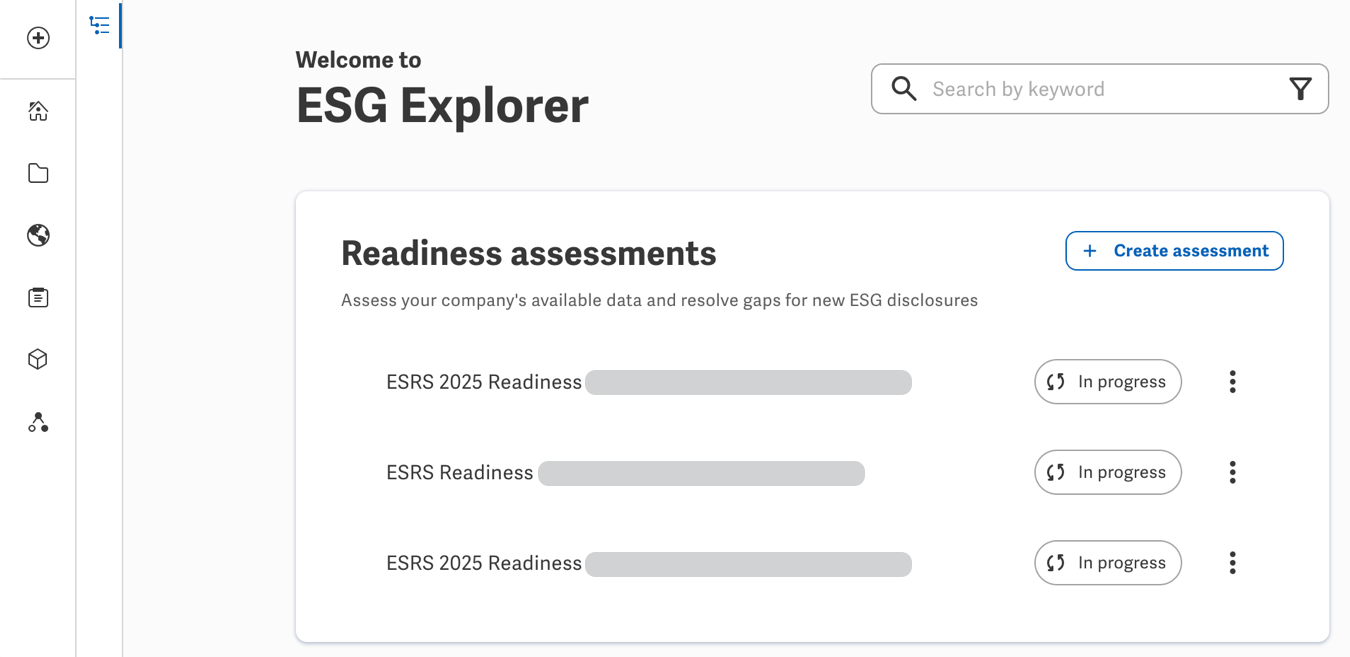Viewport: 1350px width, 657px height.
Task: Create a new readiness assessment
Action: 1174,251
